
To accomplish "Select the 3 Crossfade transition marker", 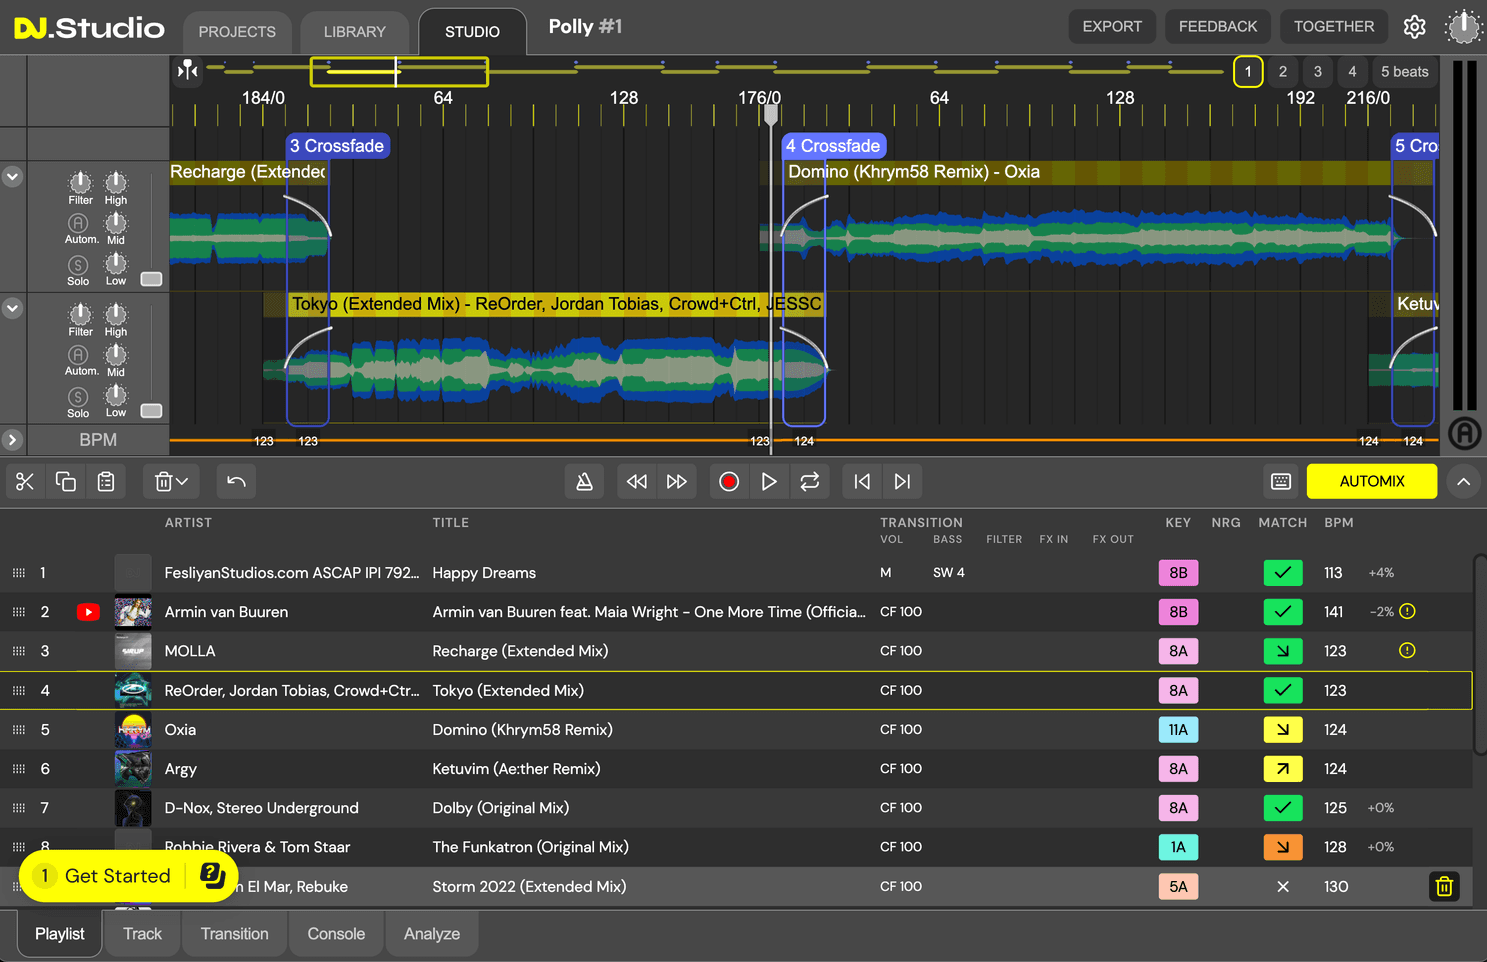I will coord(337,146).
